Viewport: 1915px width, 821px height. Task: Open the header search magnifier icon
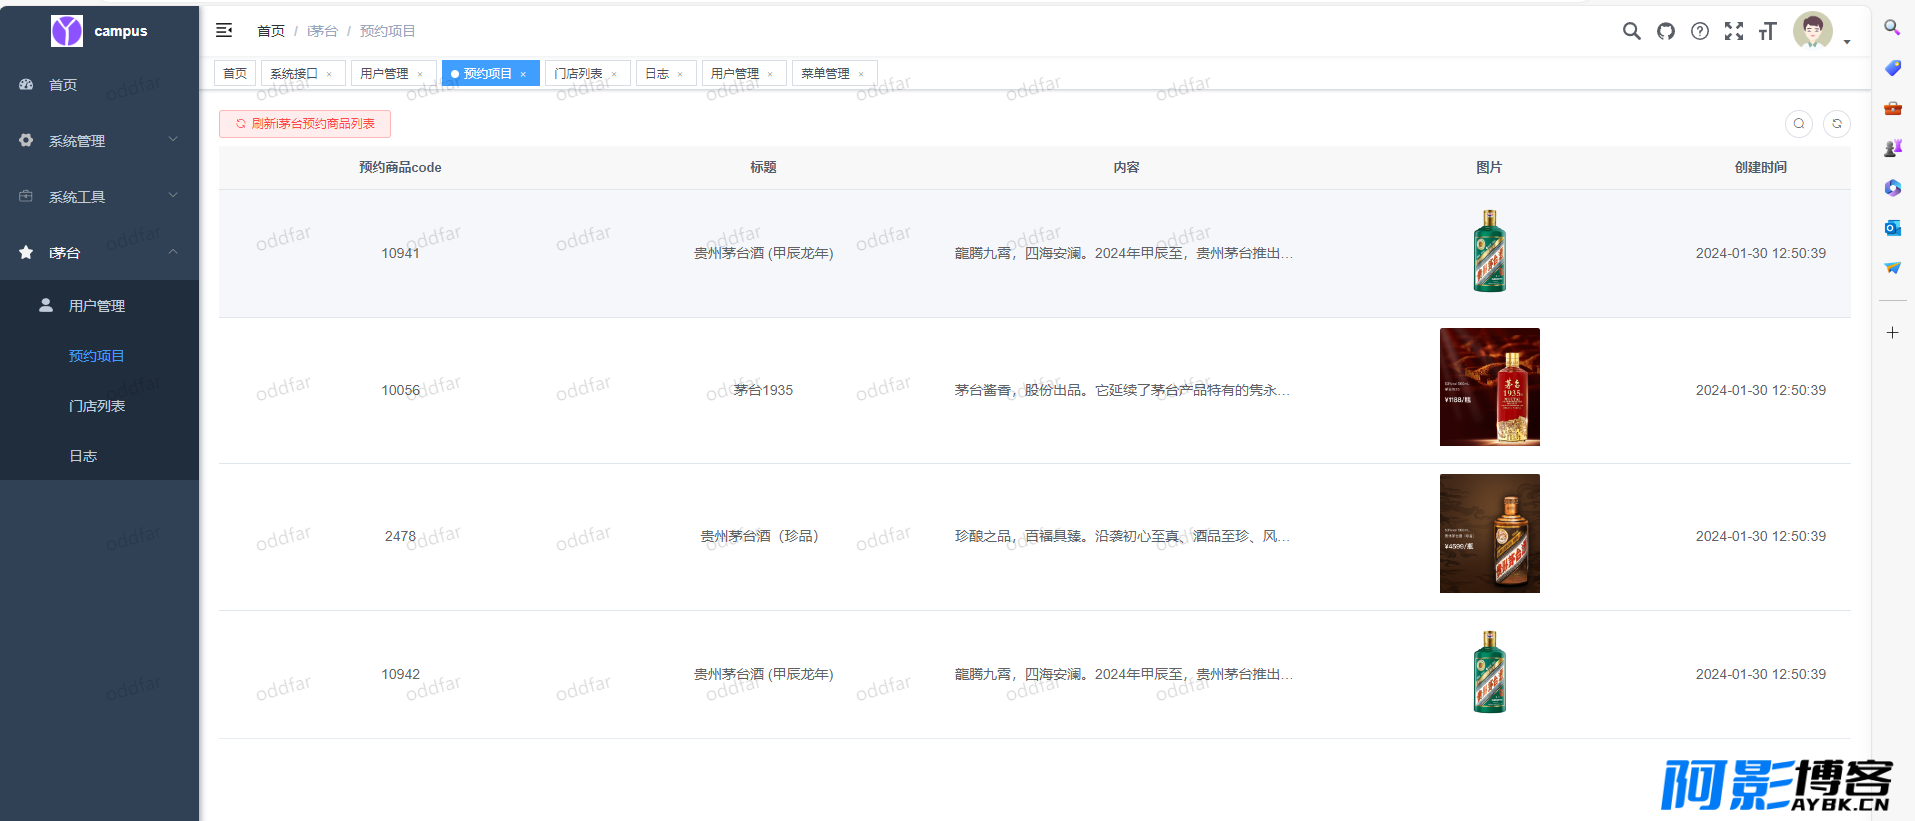[x=1631, y=31]
